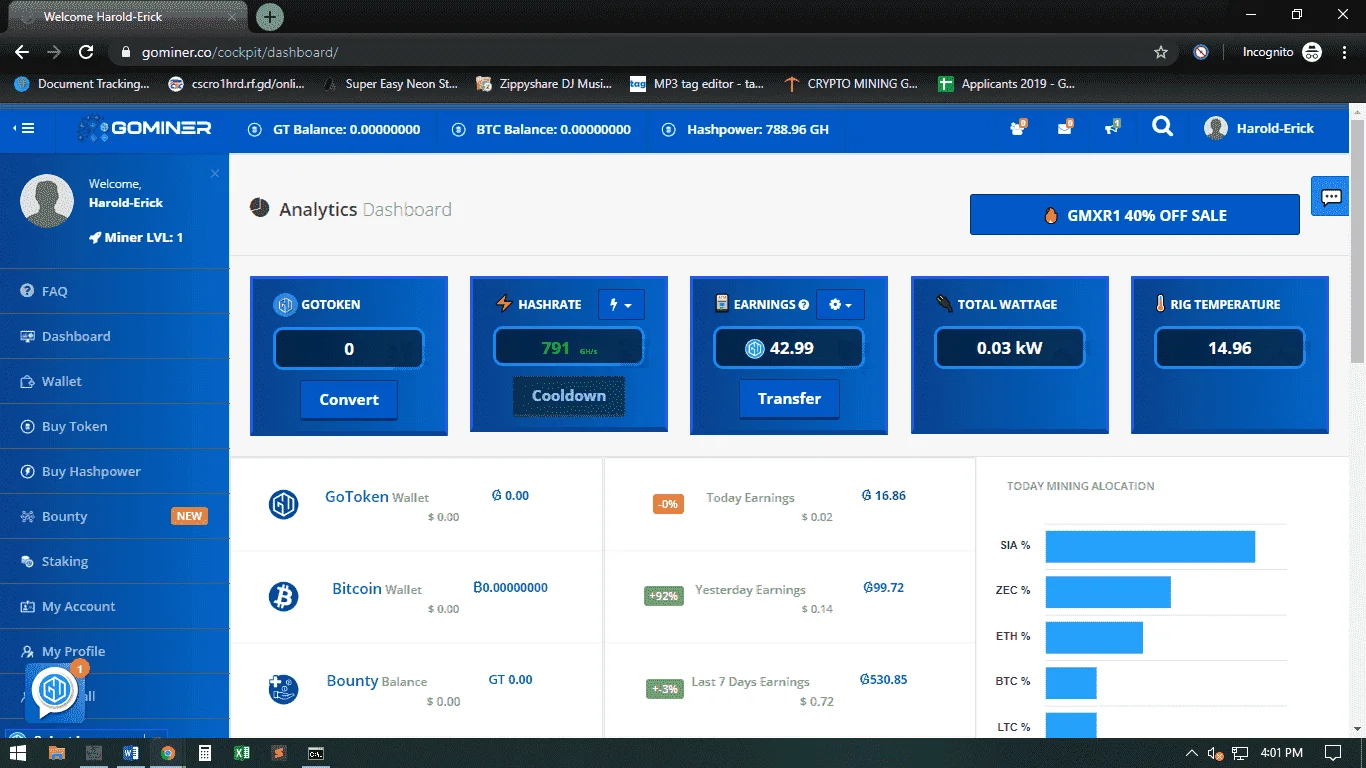Screen dimensions: 1366x768
Task: Click the GoMiner logo
Action: 145,128
